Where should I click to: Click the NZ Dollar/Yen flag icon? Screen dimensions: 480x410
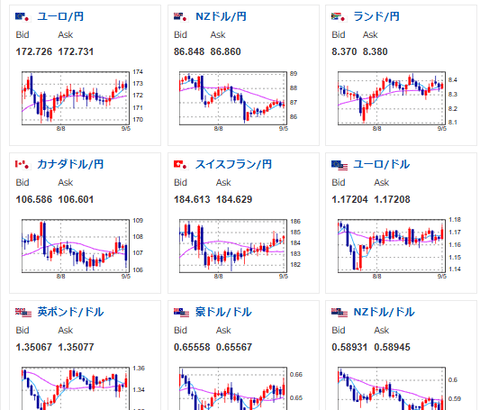pyautogui.click(x=181, y=17)
